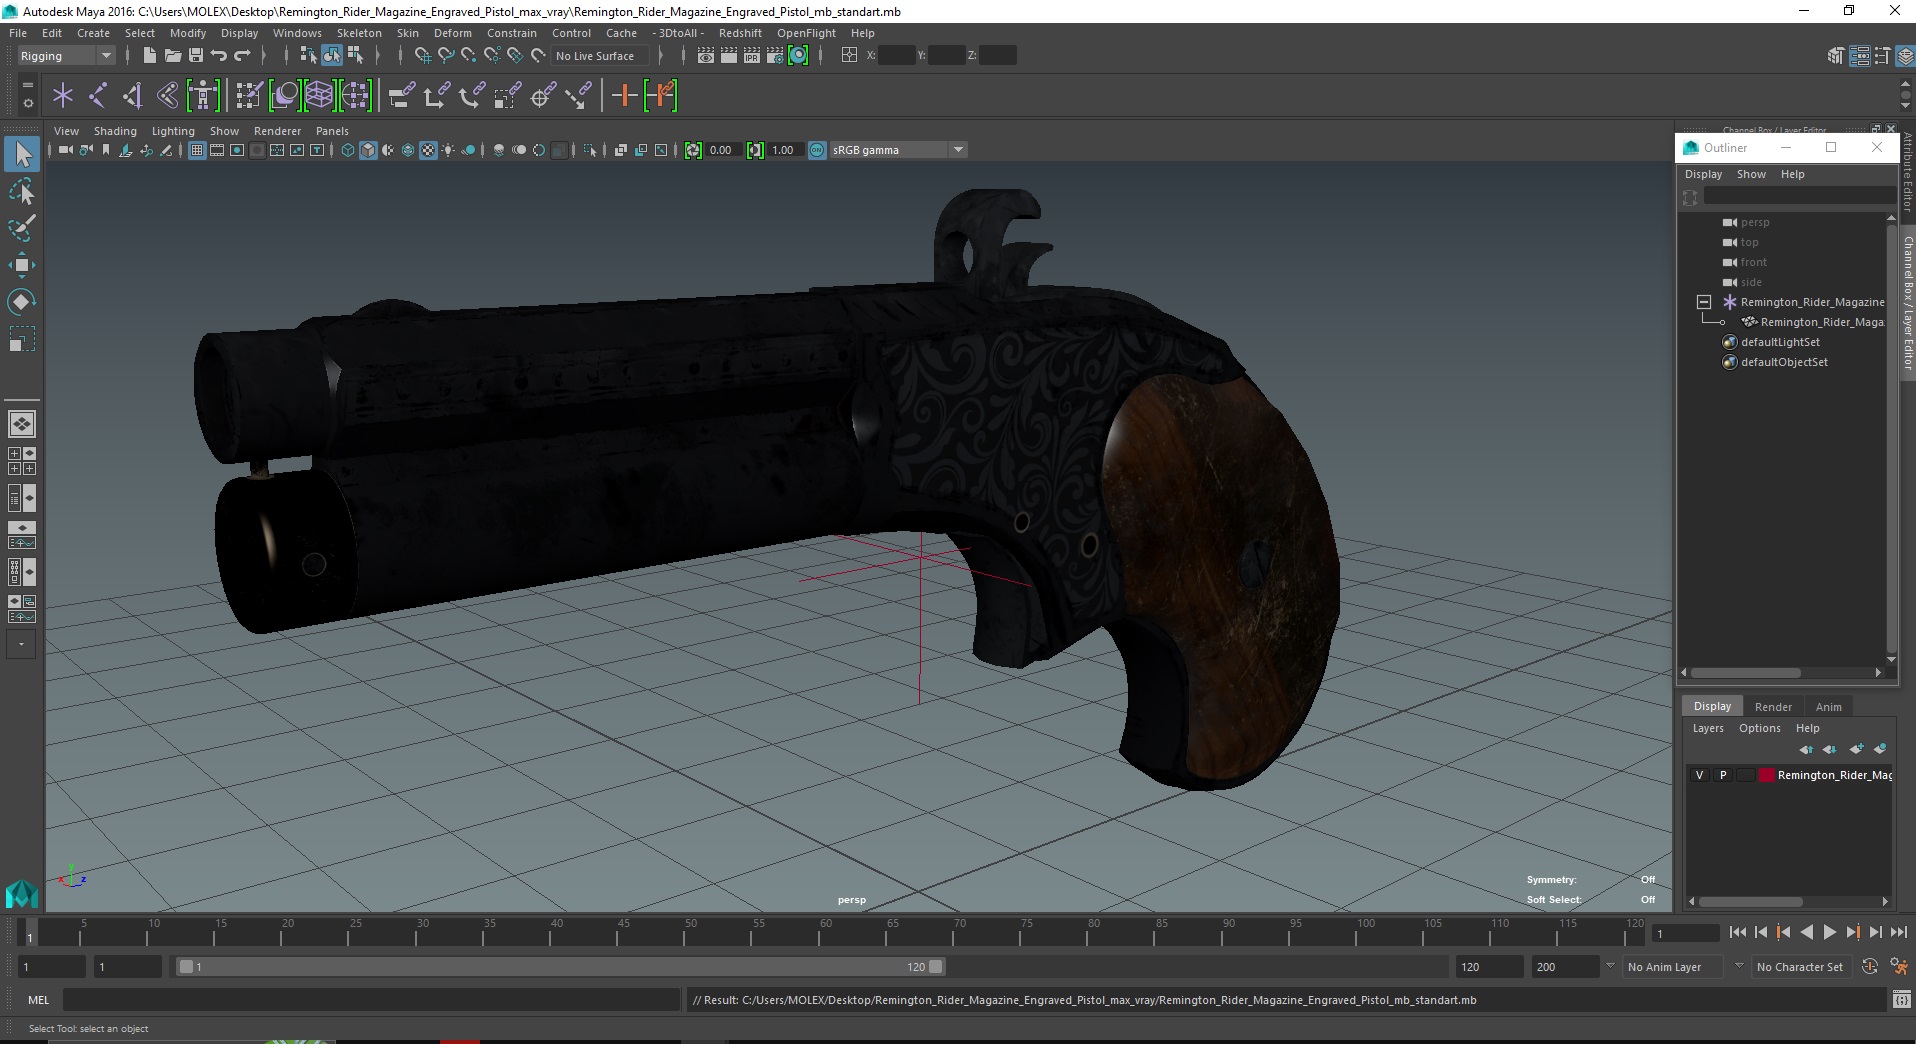Toggle layer visibility V box
1916x1044 pixels.
pyautogui.click(x=1699, y=775)
